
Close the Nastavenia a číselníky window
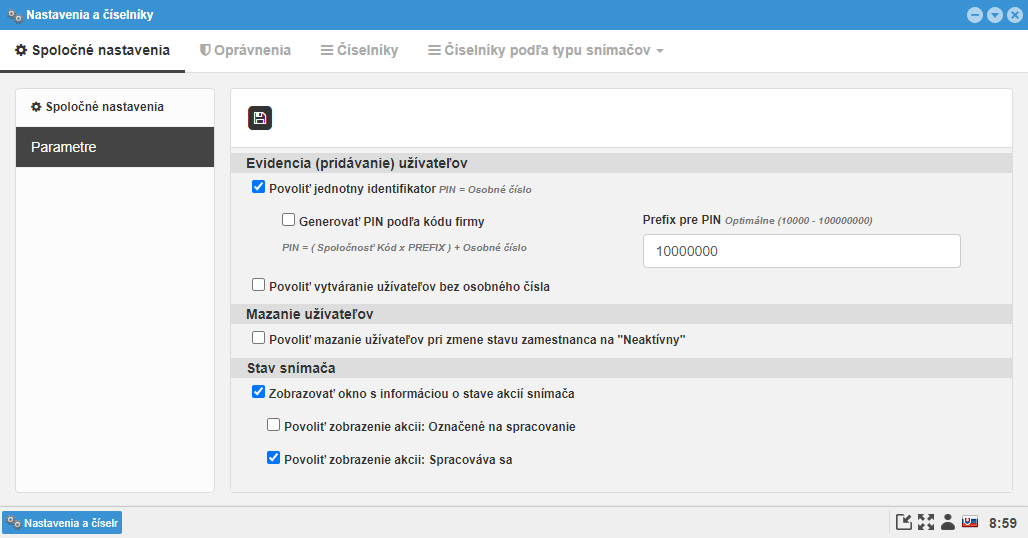(1014, 14)
